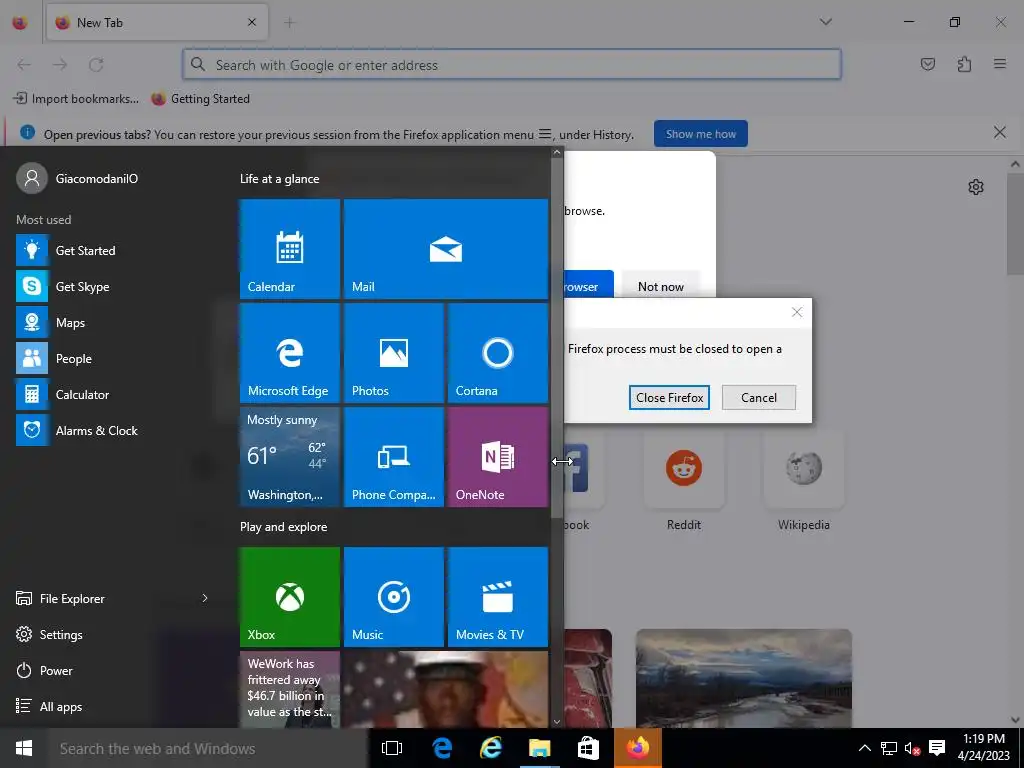
Task: Click the network tray icon
Action: coord(888,748)
